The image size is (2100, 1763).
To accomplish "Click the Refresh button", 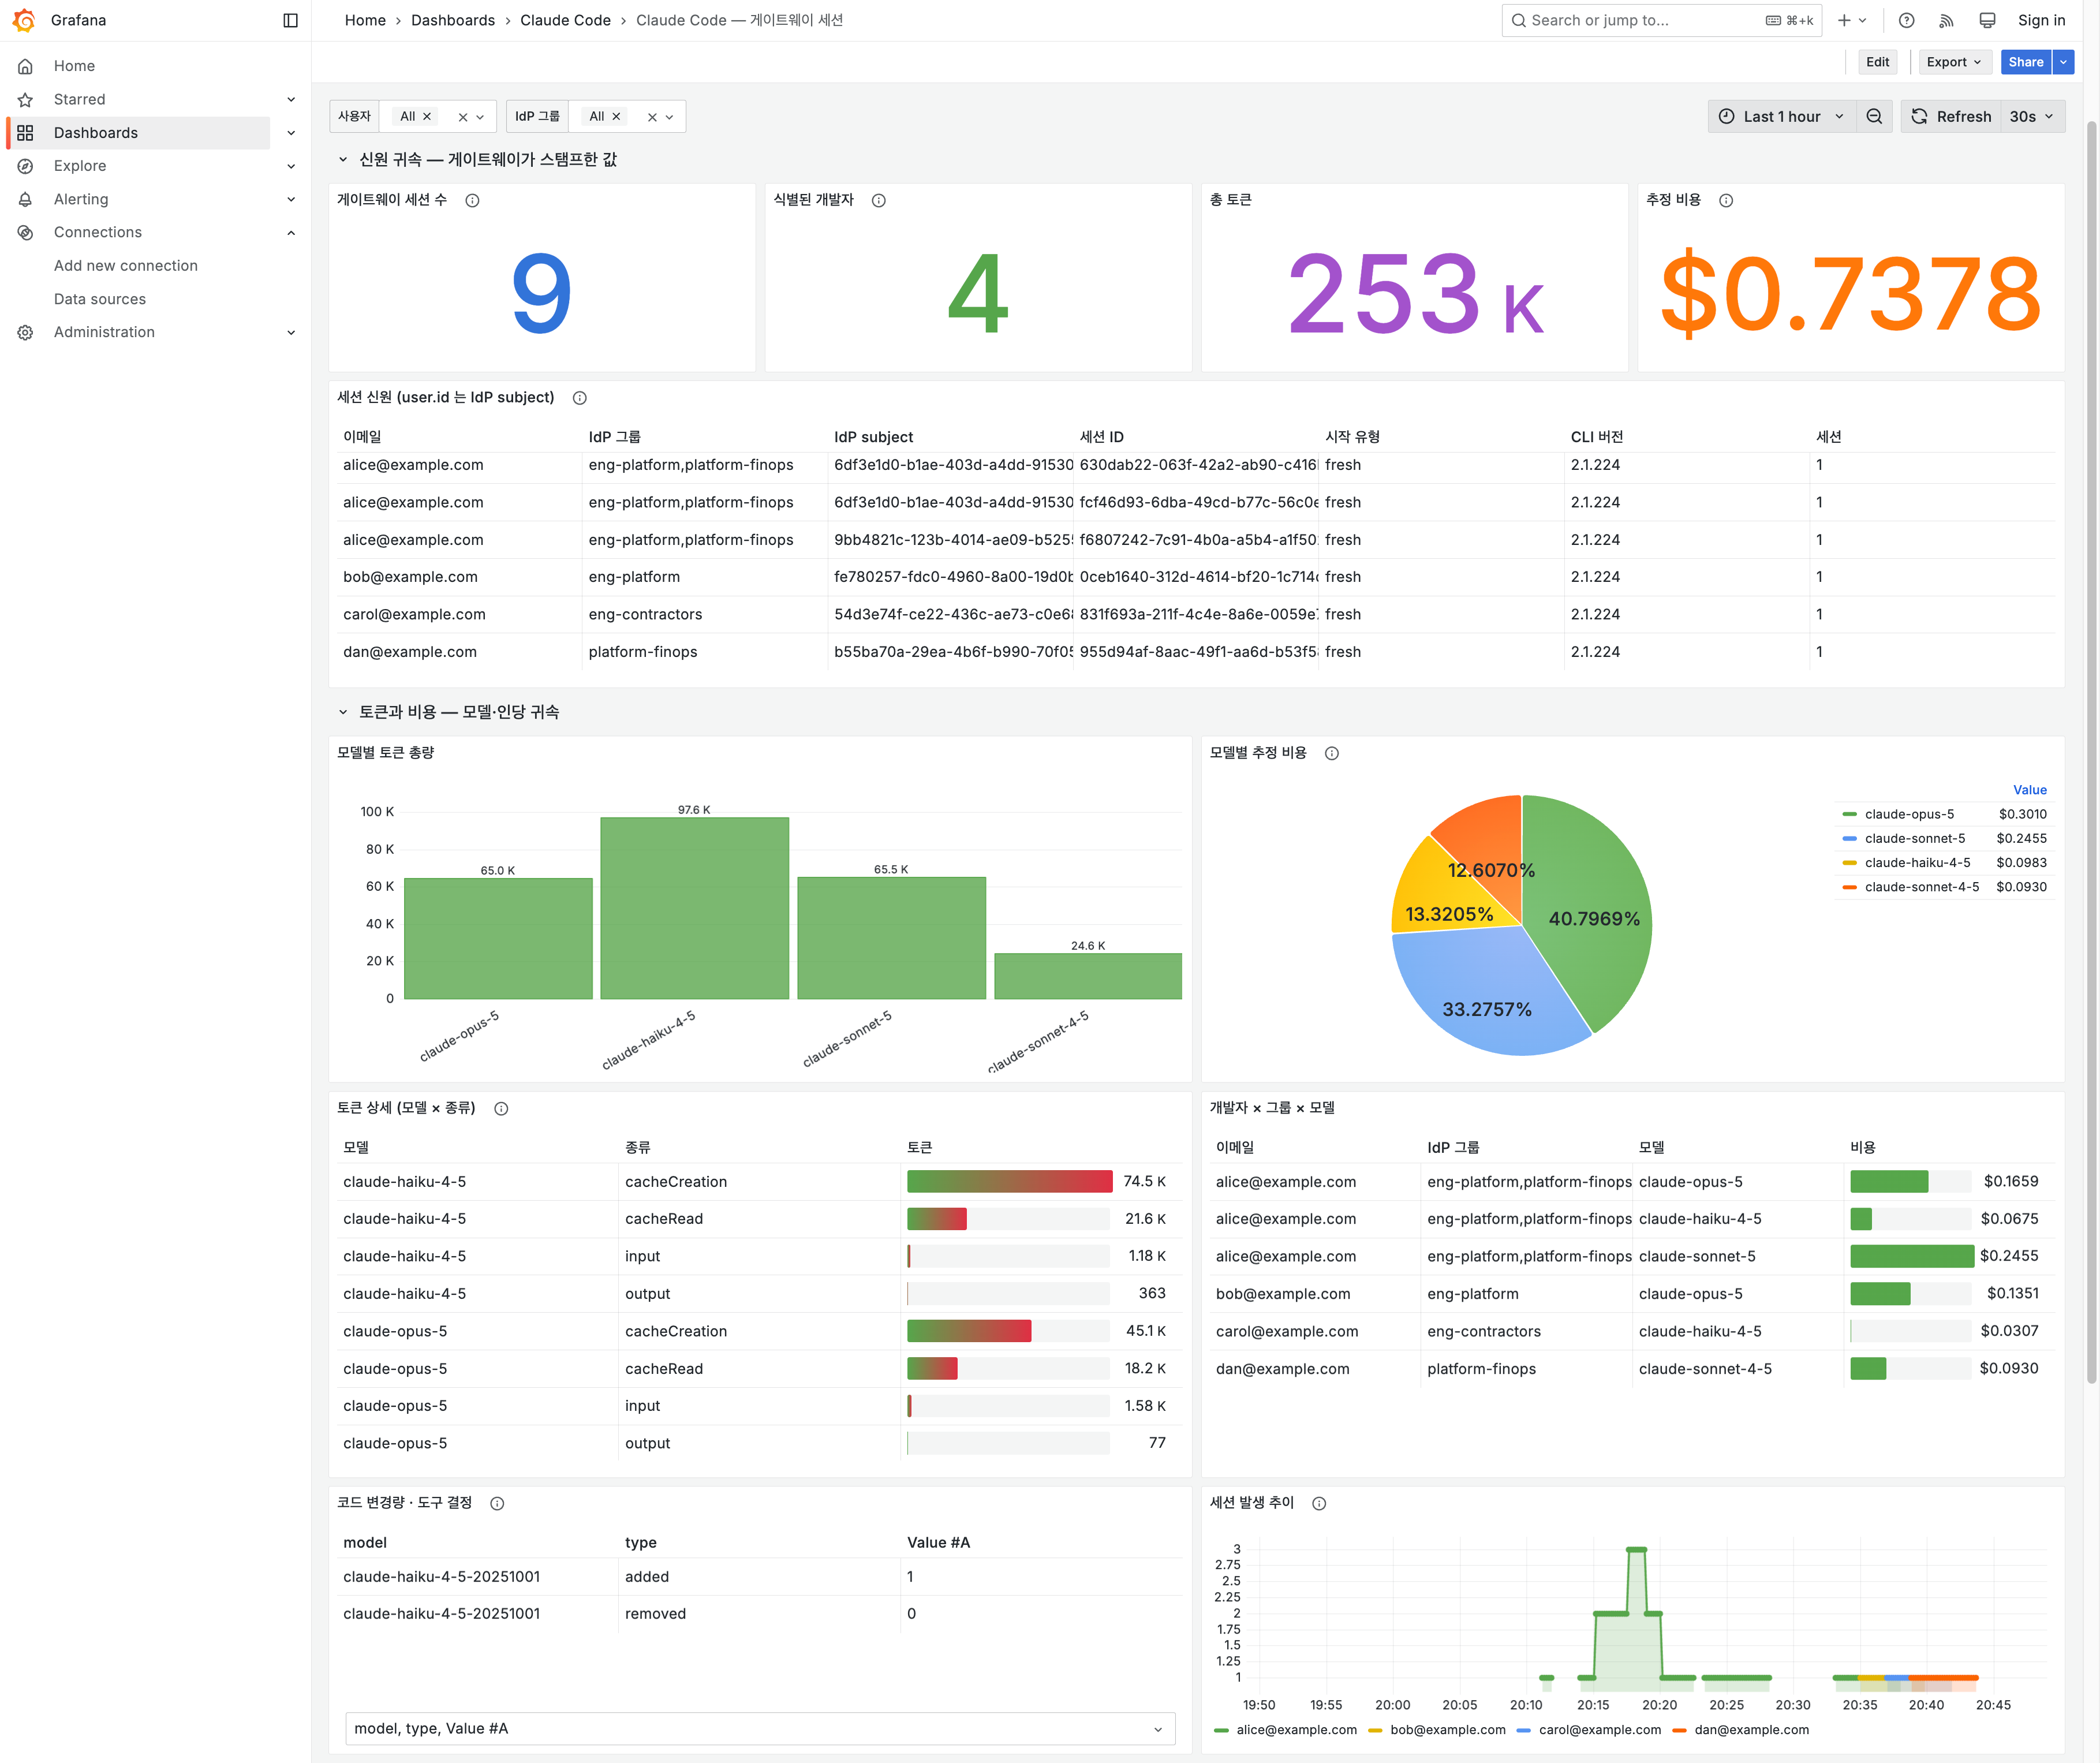I will click(1951, 116).
